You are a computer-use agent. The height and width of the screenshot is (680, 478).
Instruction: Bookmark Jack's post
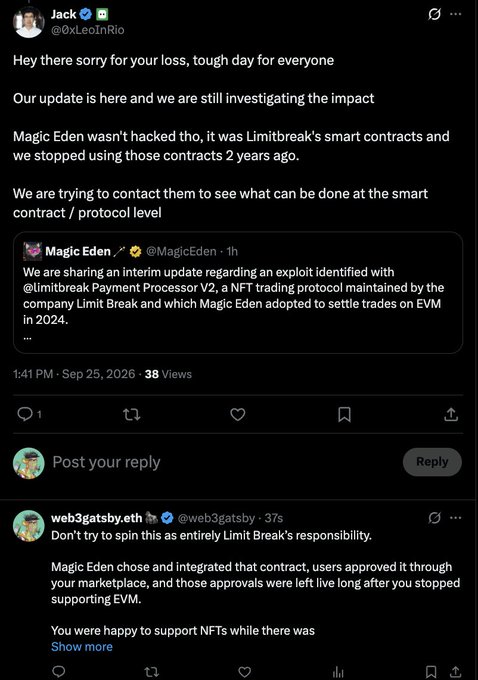click(x=344, y=415)
